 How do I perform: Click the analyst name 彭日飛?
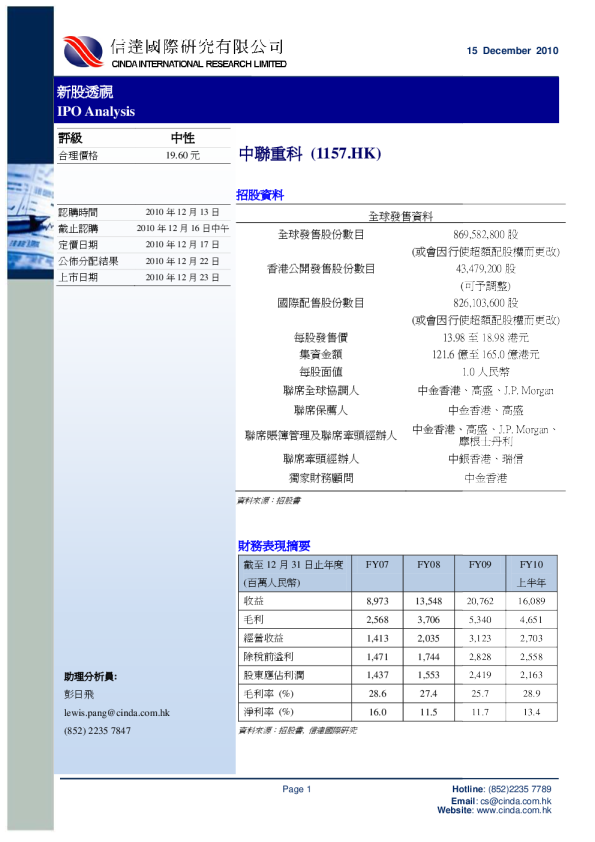tap(78, 694)
